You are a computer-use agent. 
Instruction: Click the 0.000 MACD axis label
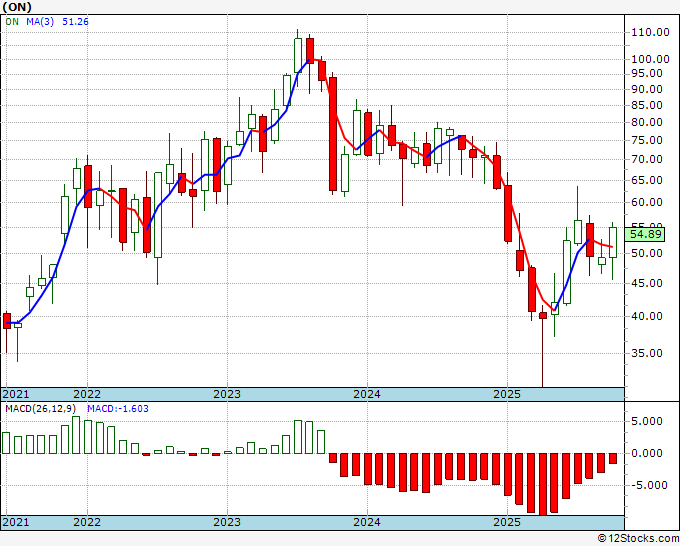[647, 454]
